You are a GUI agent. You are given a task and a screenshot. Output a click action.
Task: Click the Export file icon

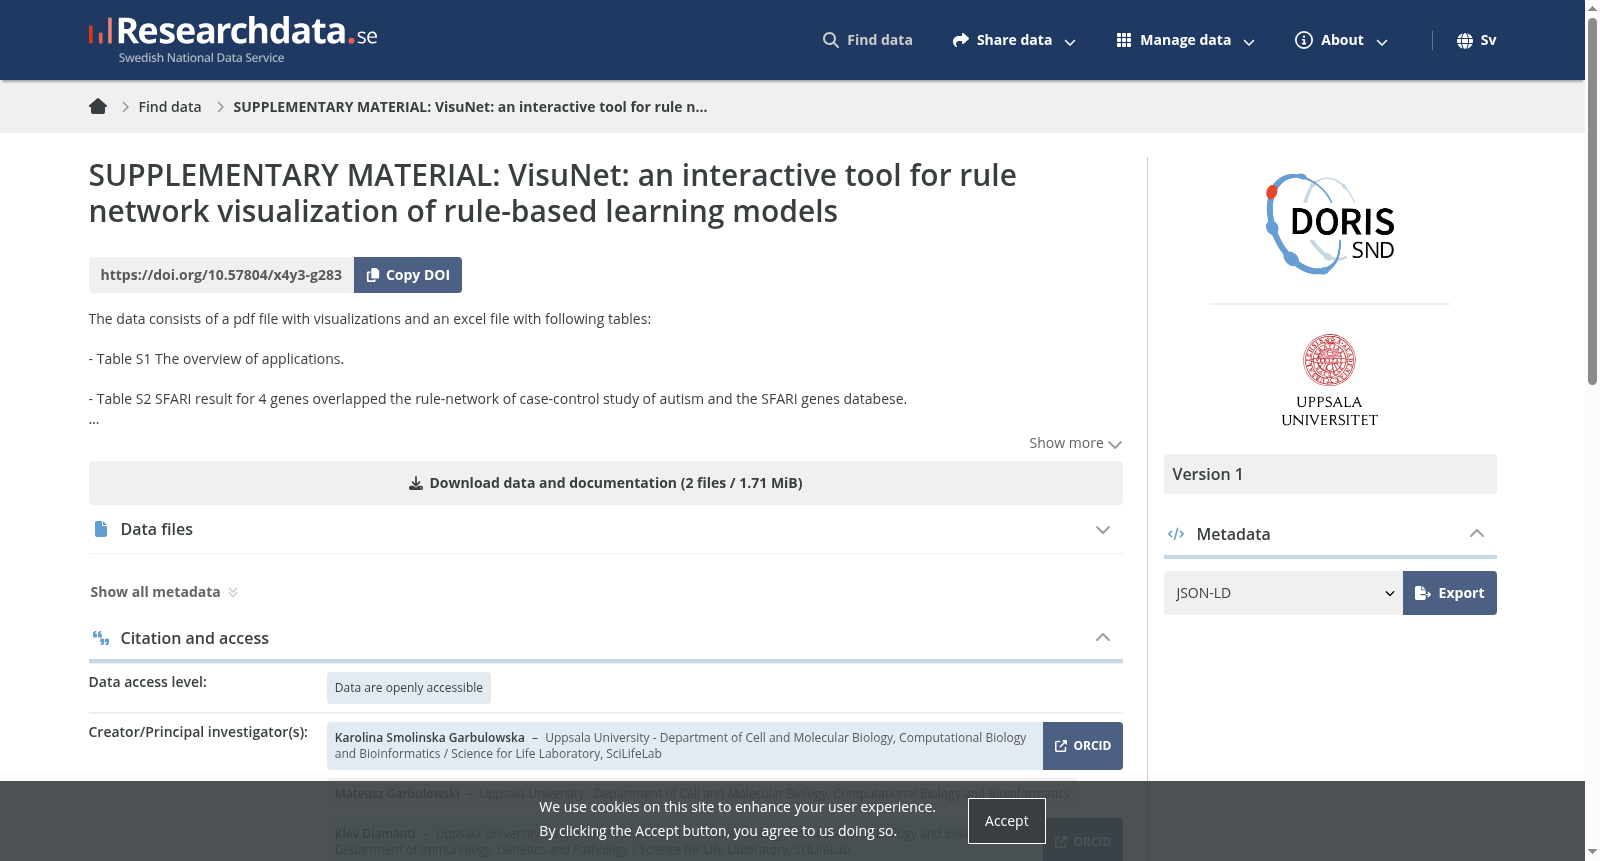click(x=1423, y=593)
